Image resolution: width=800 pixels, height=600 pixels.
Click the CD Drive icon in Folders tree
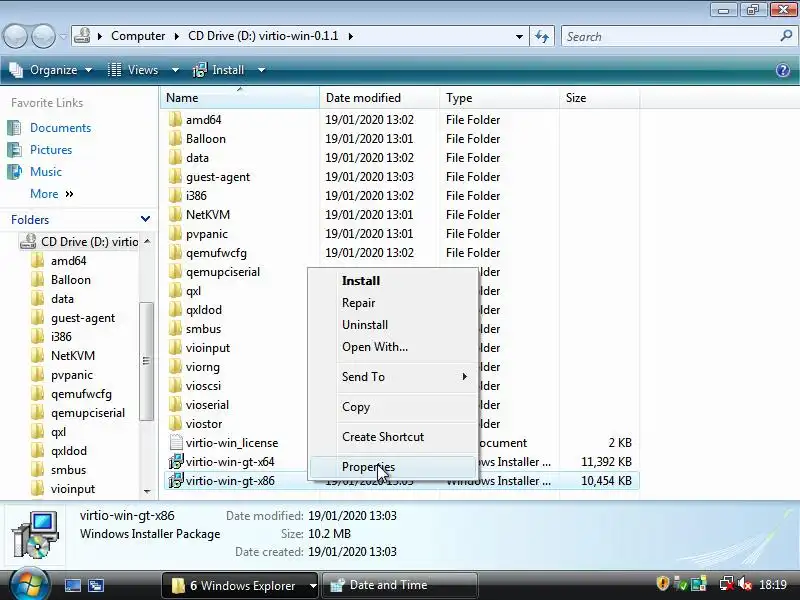click(x=28, y=241)
